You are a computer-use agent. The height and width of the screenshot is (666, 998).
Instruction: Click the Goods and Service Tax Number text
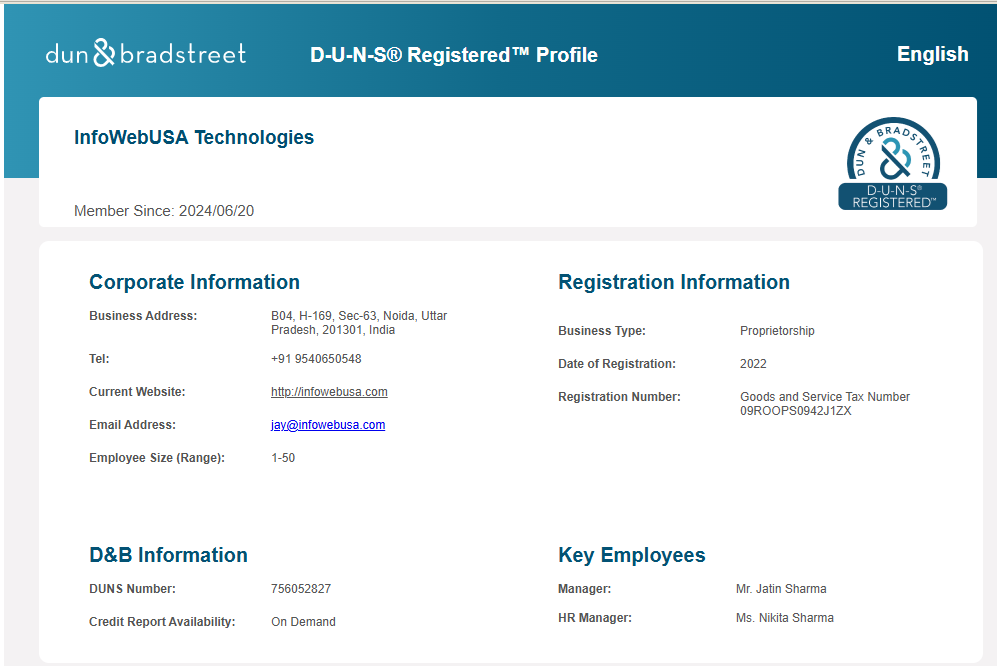coord(825,397)
